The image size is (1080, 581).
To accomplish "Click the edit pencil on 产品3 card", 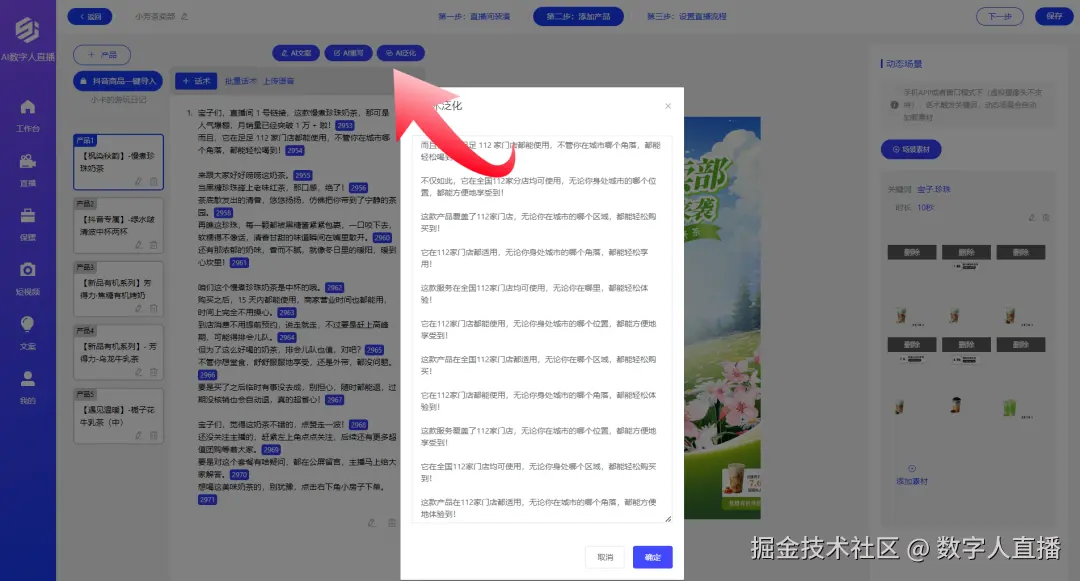I will point(138,308).
